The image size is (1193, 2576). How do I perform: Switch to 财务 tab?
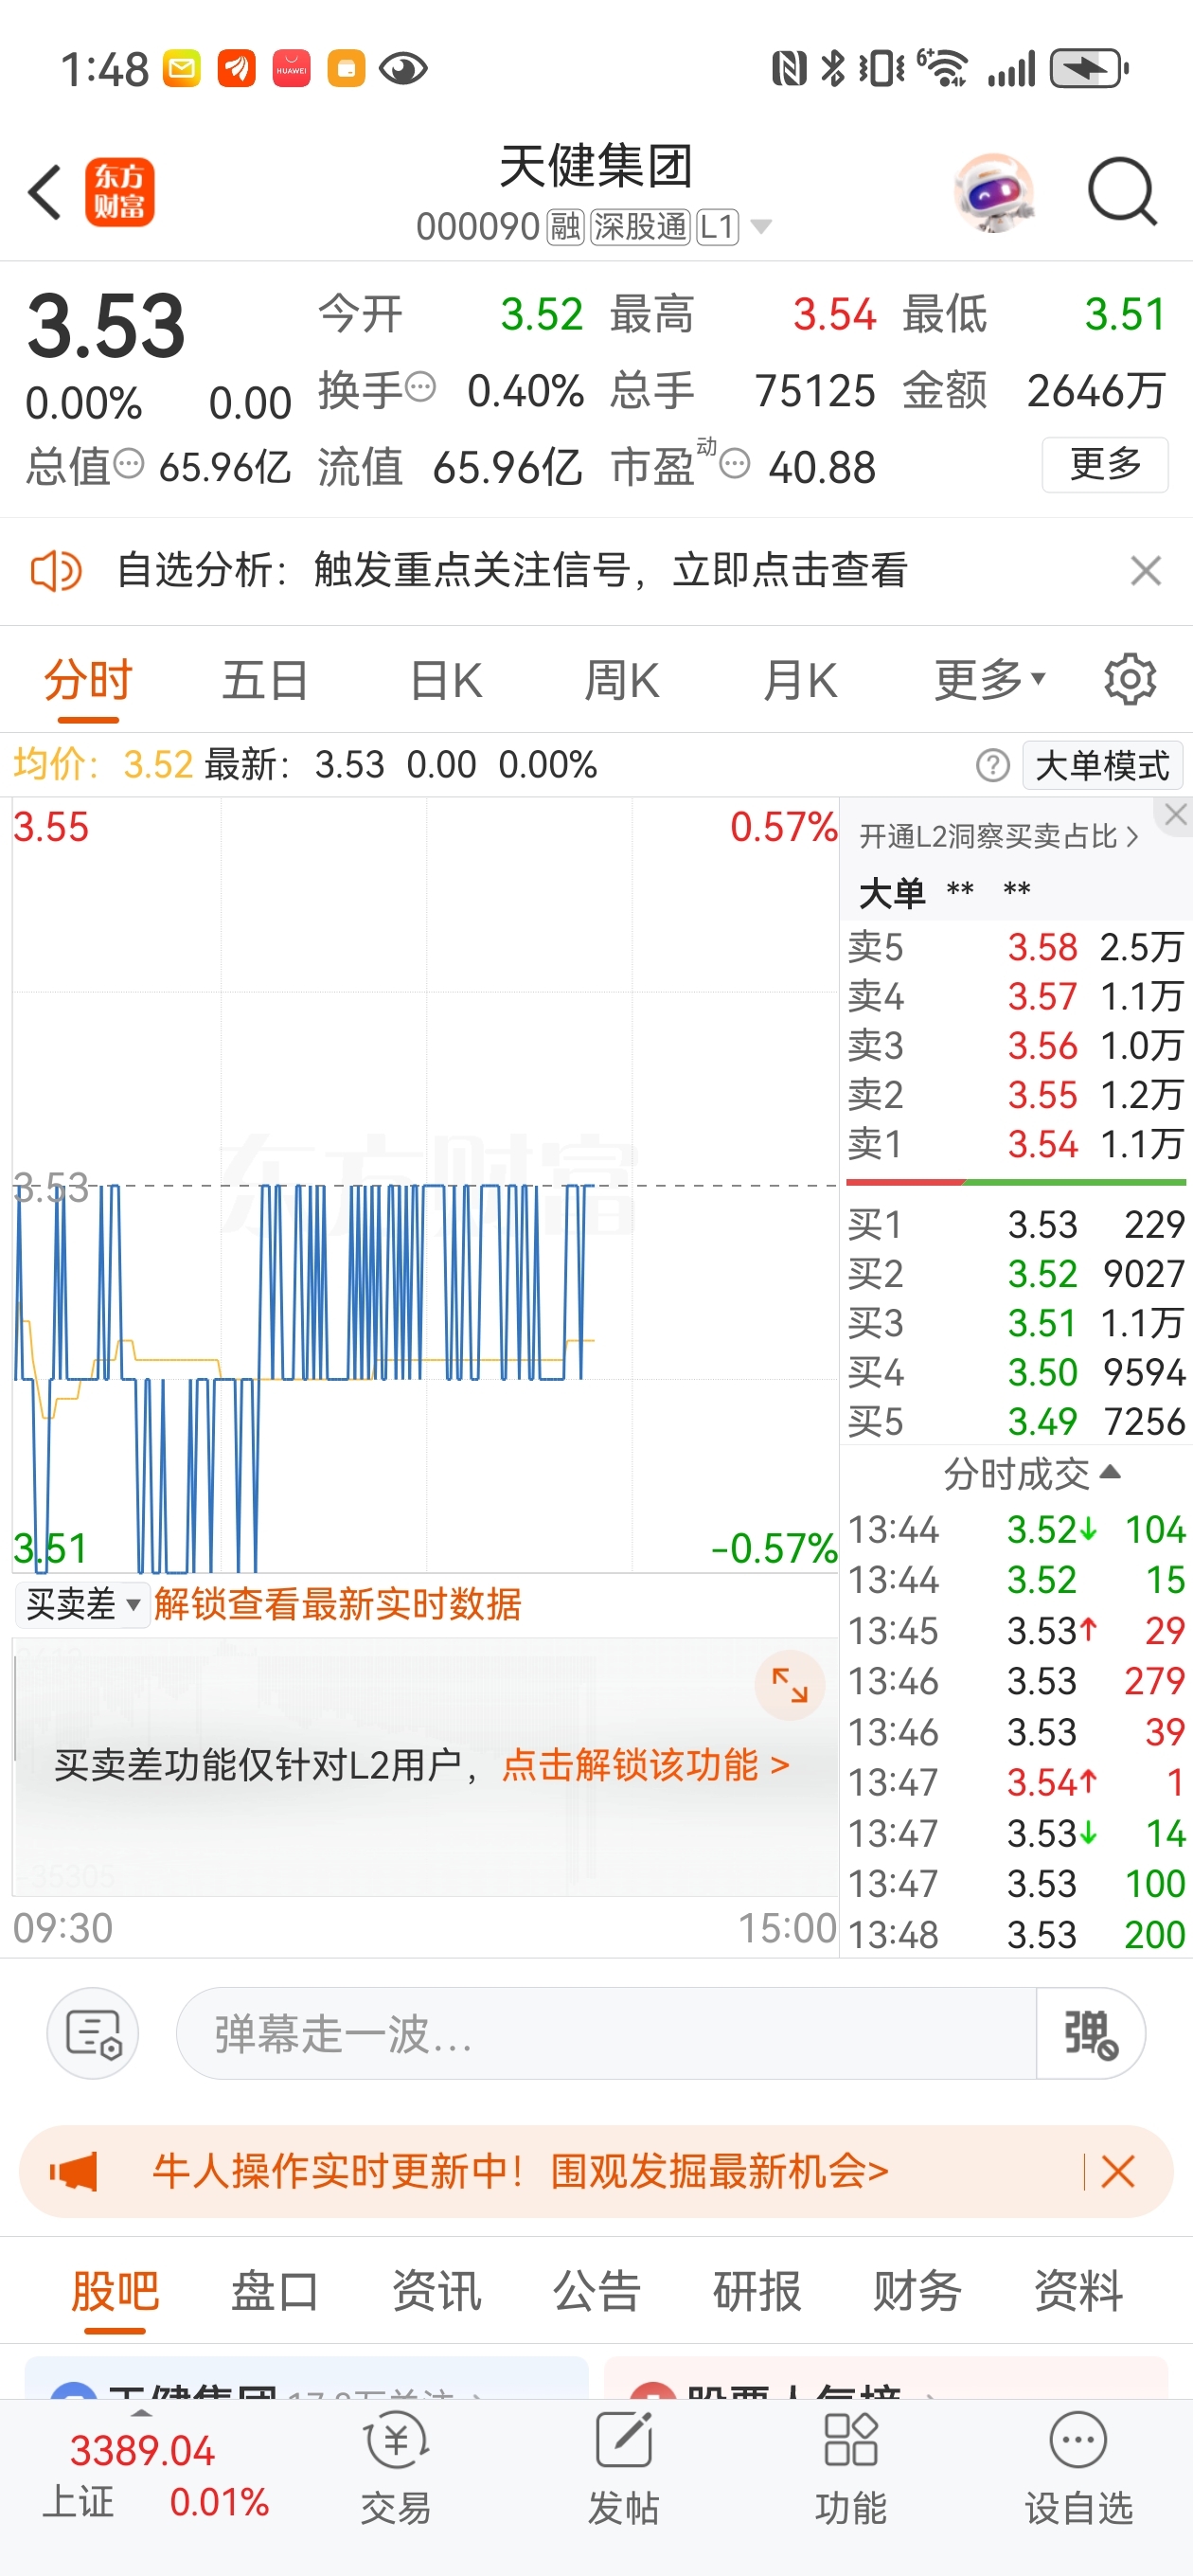917,2292
